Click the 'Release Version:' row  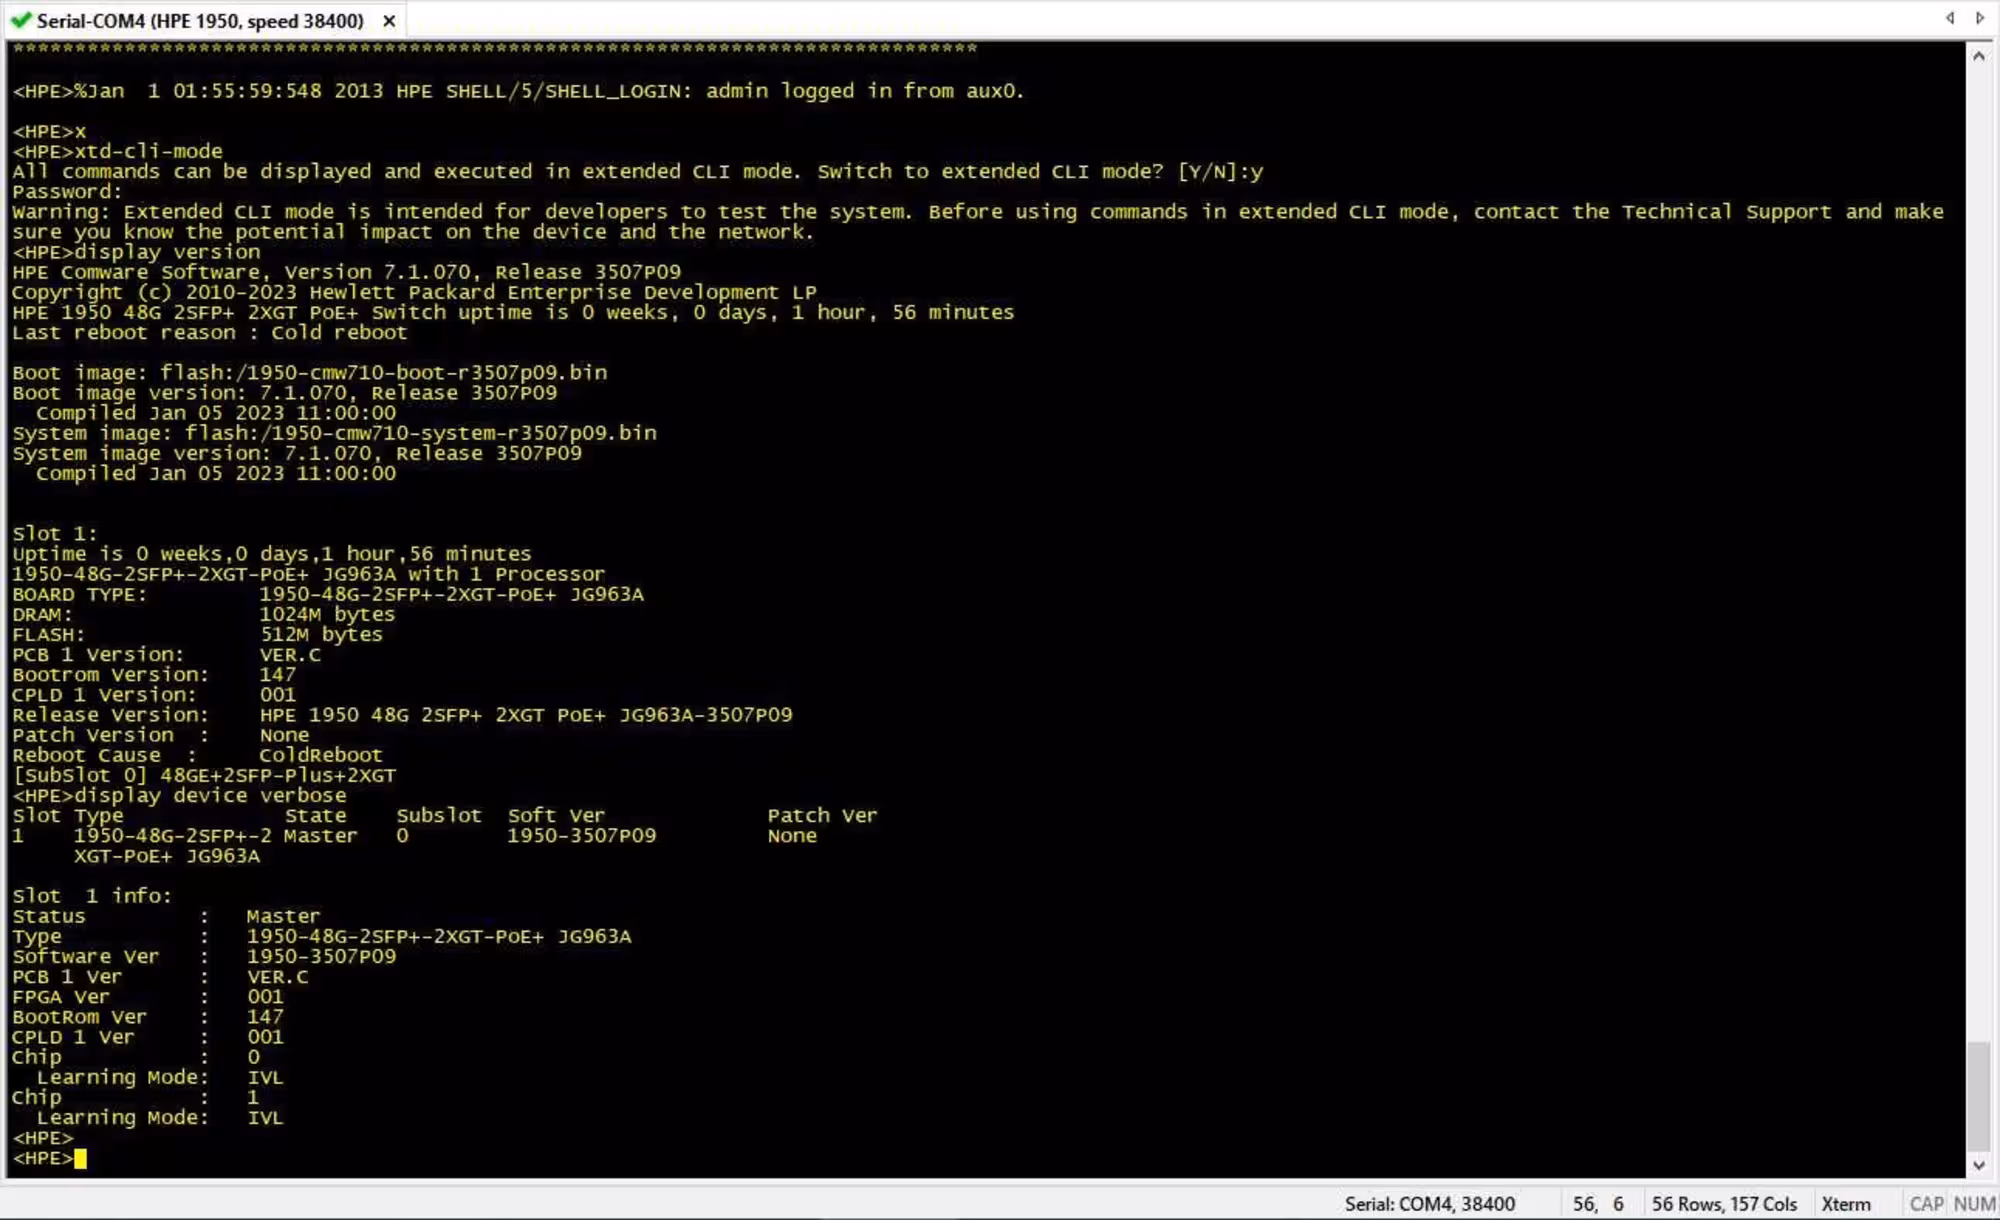402,715
